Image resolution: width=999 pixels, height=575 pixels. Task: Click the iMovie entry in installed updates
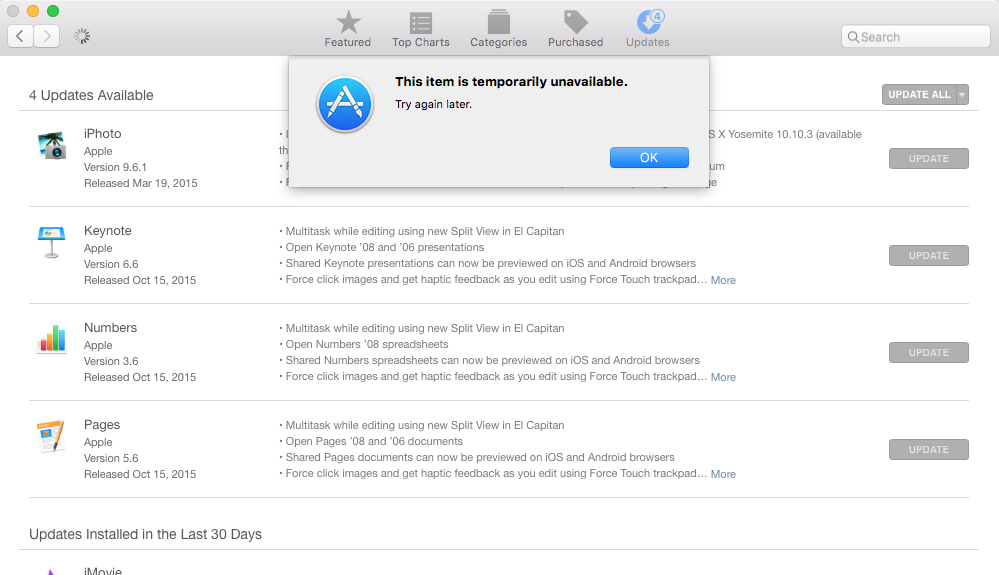click(103, 570)
